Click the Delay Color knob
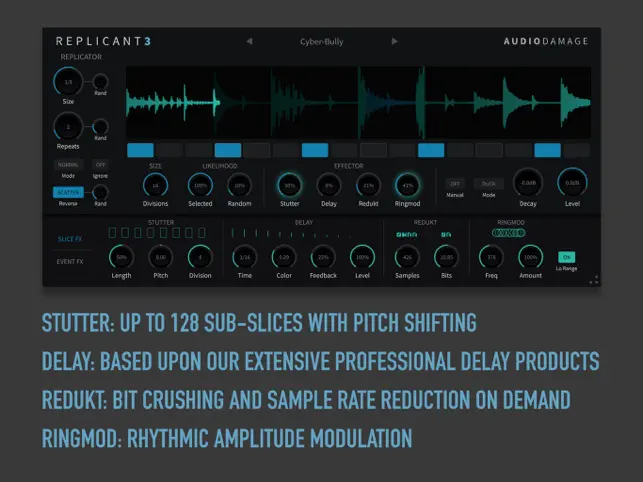Viewport: 643px width, 482px height. (284, 257)
